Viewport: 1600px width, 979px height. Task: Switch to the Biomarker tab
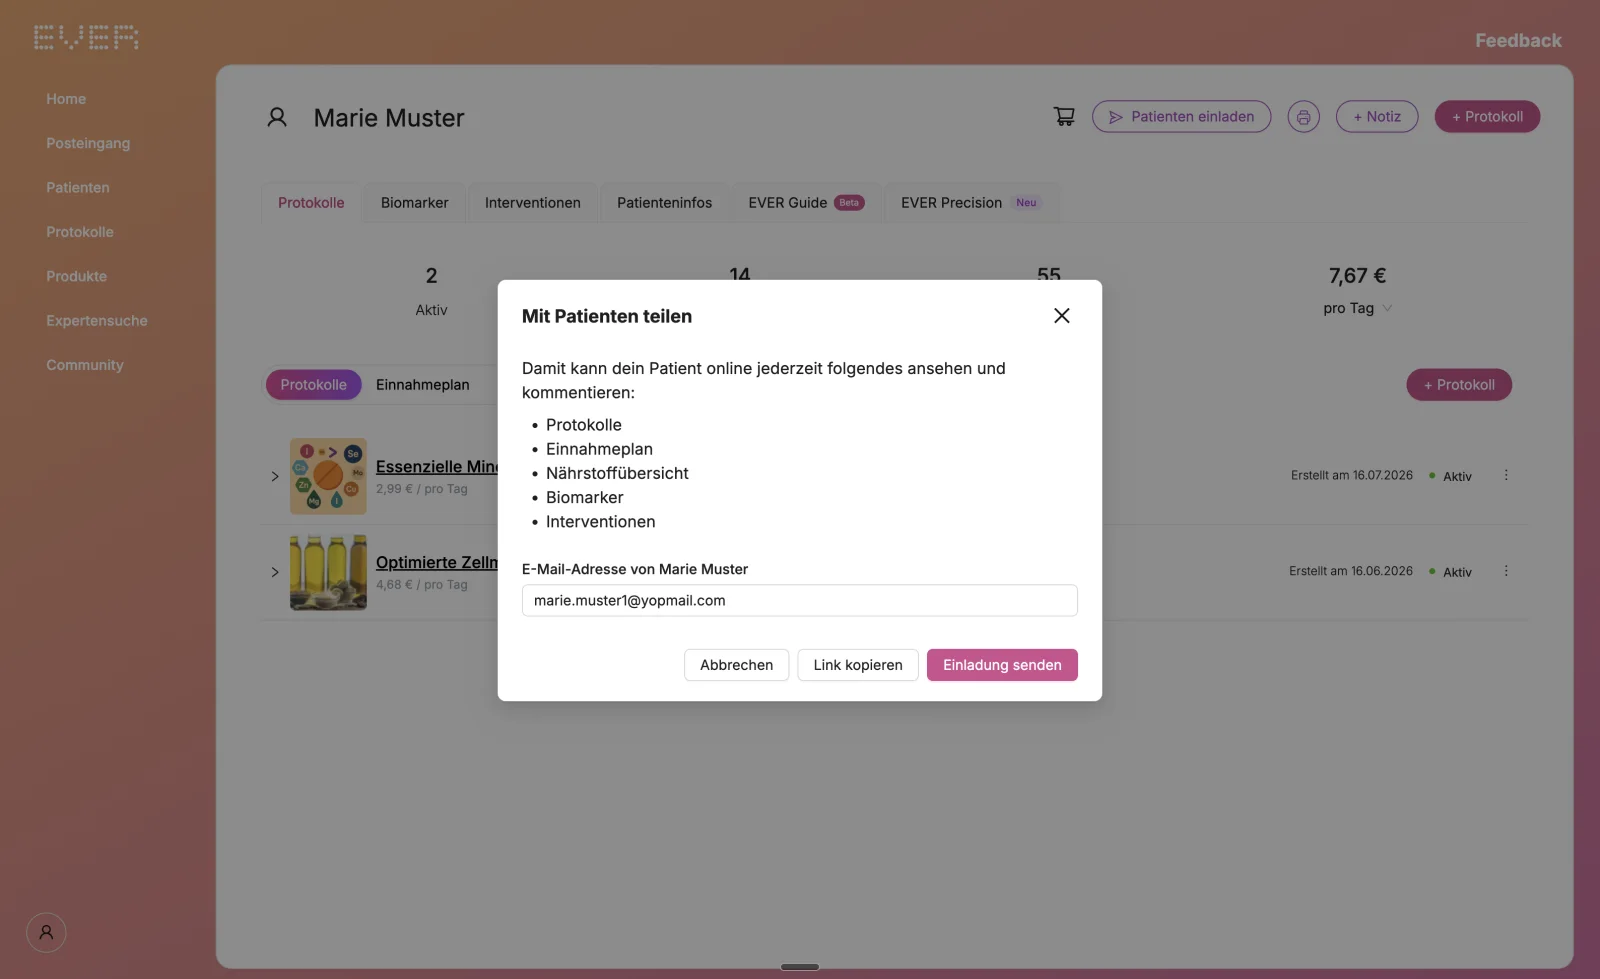414,203
